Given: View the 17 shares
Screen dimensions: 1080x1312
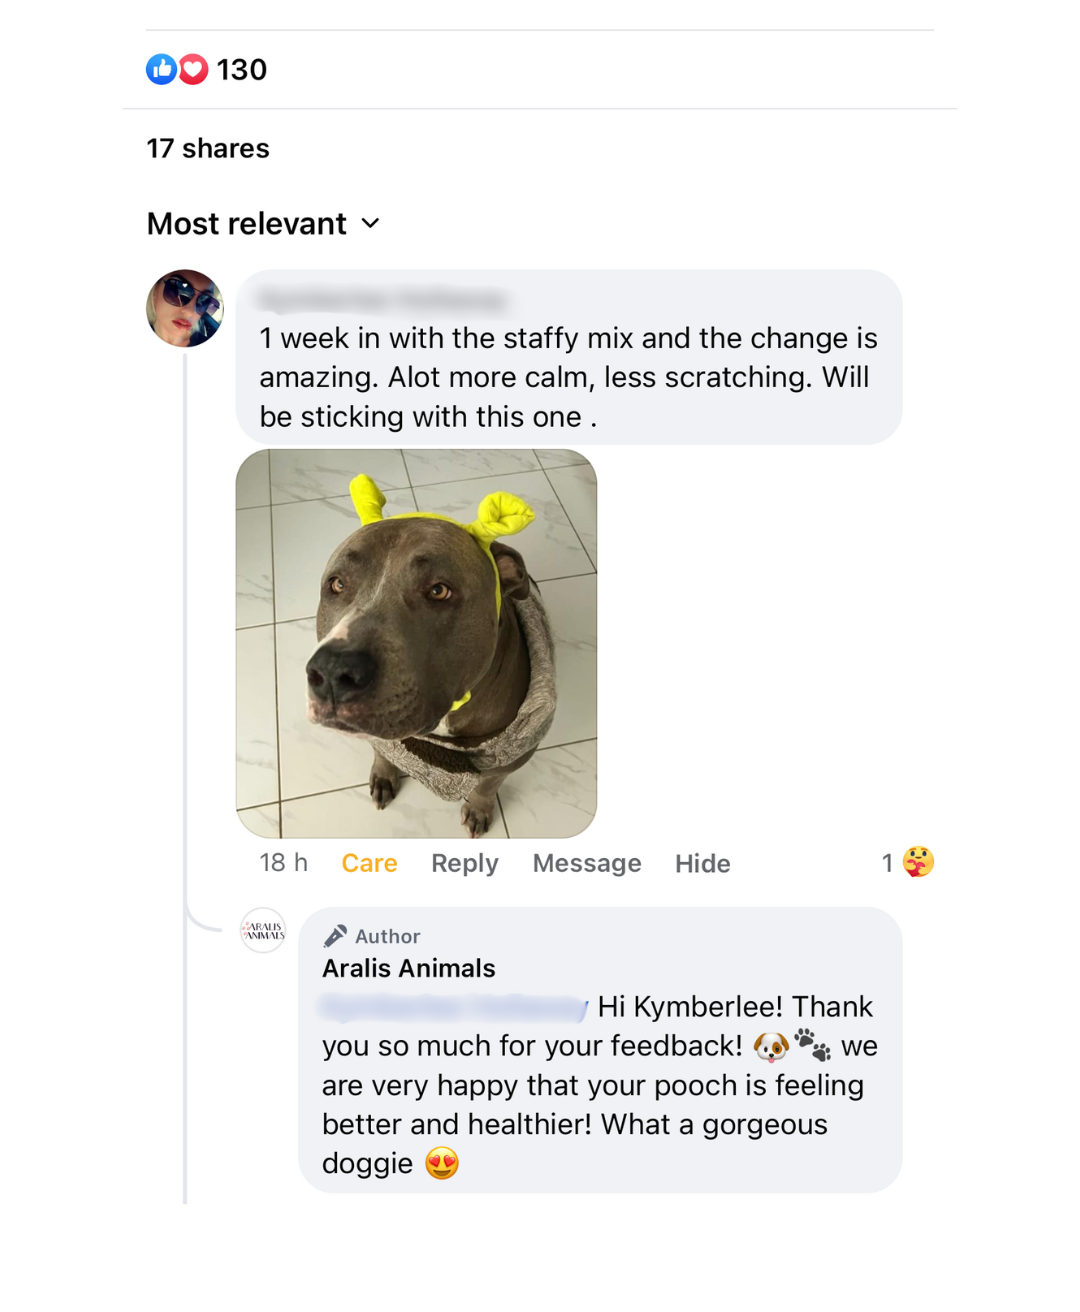Looking at the screenshot, I should 208,149.
